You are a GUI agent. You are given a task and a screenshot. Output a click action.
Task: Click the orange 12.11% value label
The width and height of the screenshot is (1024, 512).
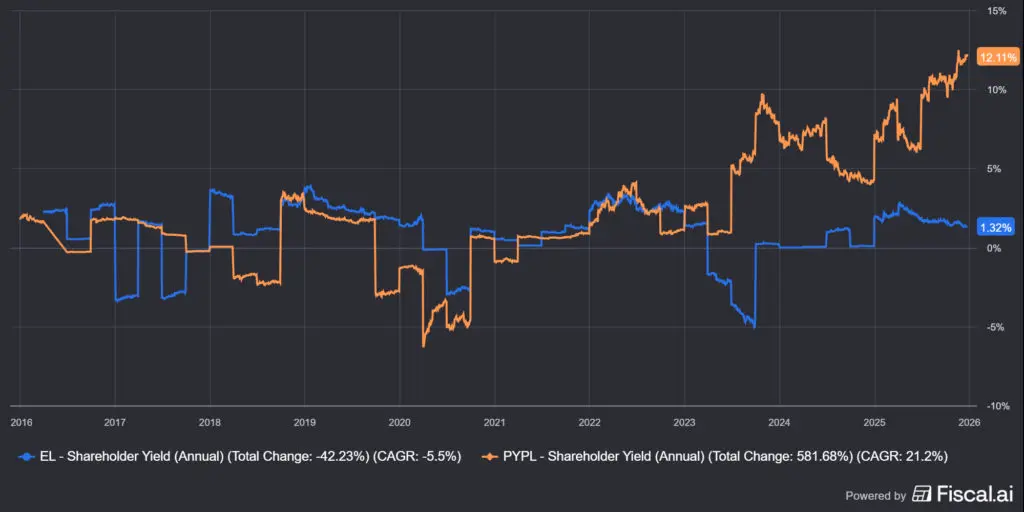pos(997,56)
